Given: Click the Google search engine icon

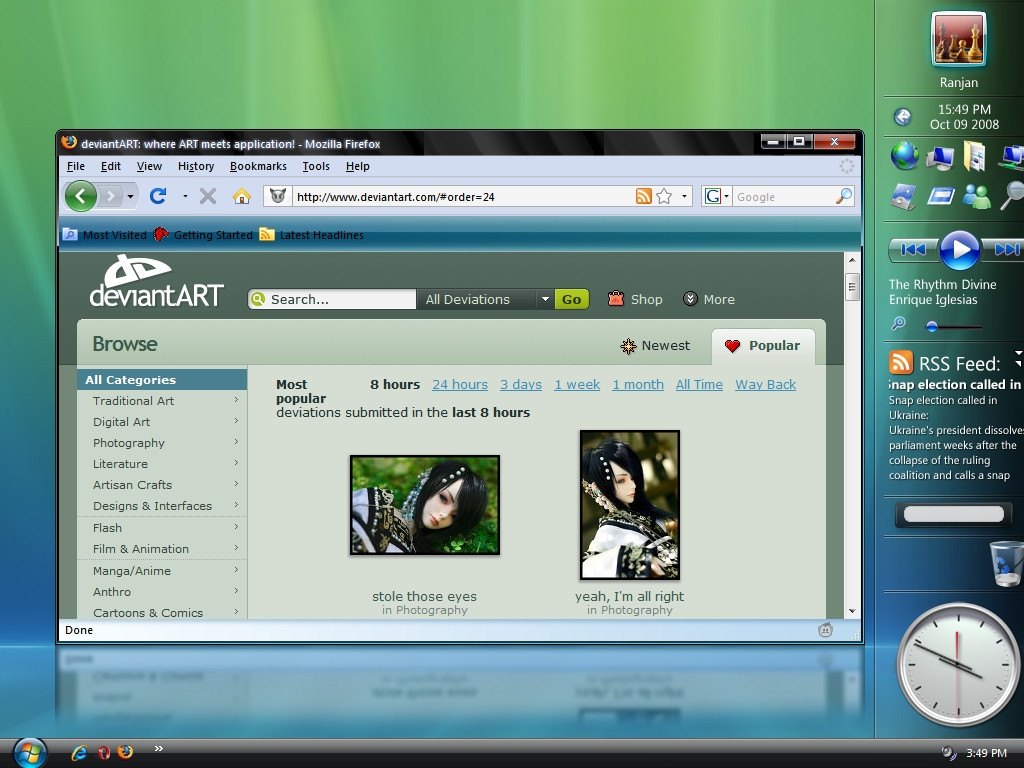Looking at the screenshot, I should coord(712,196).
